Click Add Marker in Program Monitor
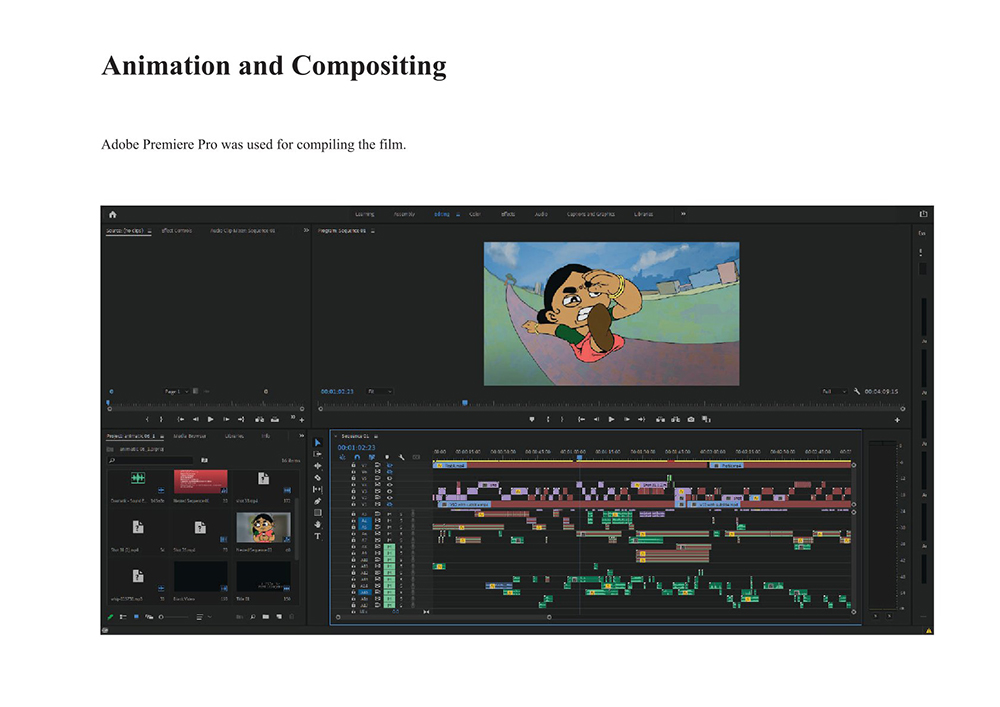 [532, 419]
